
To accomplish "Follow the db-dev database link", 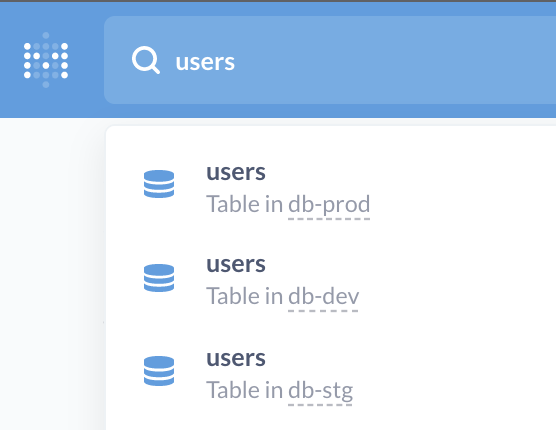I will coord(323,297).
